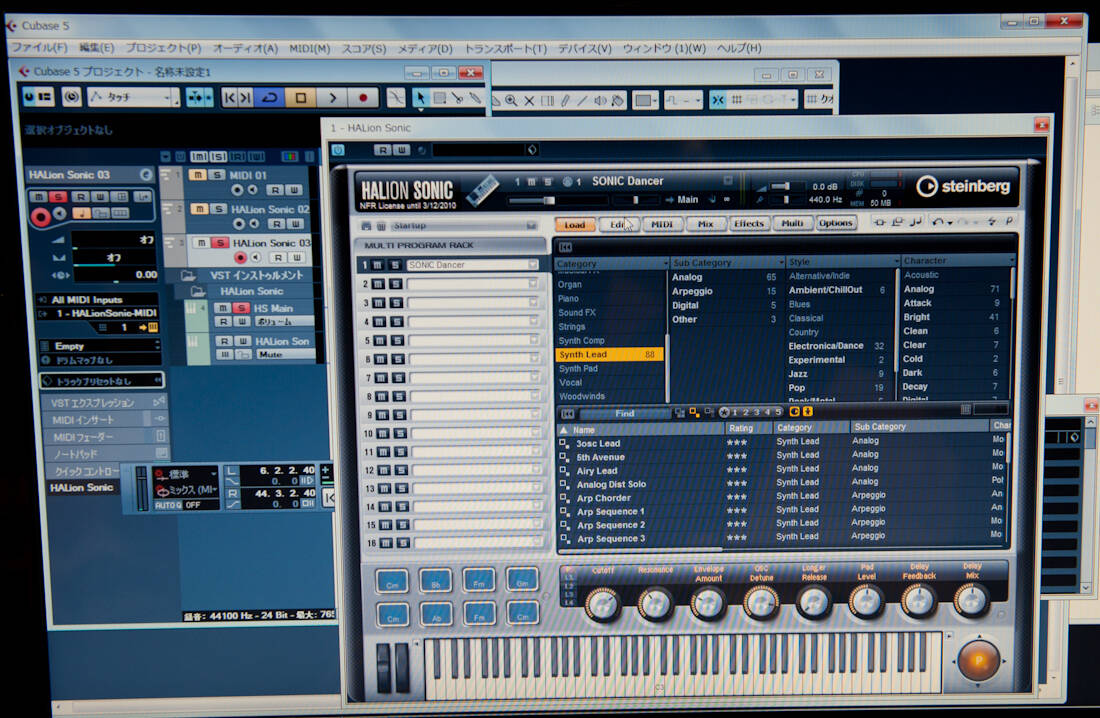Open the MIDI page in HALion Sonic
Screen dimensions: 1100x718
tap(662, 224)
